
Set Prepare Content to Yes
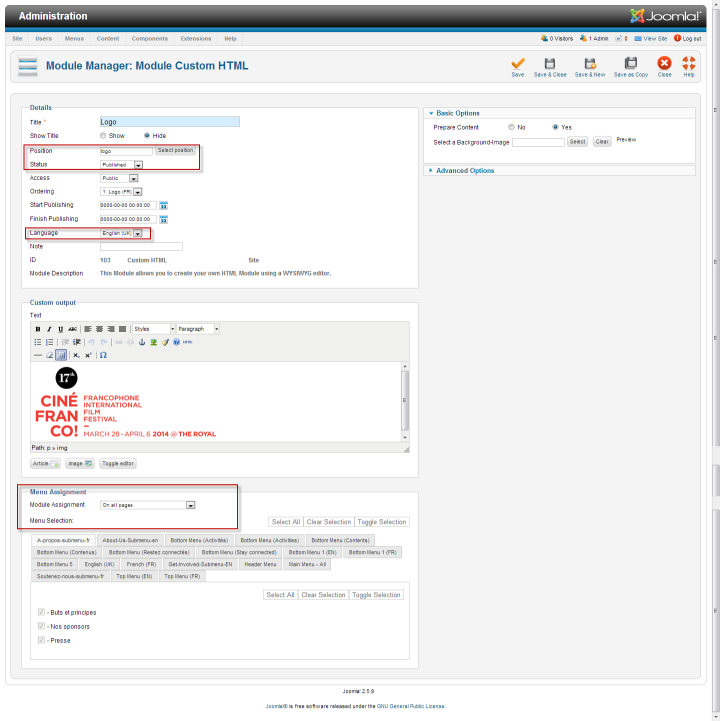555,127
